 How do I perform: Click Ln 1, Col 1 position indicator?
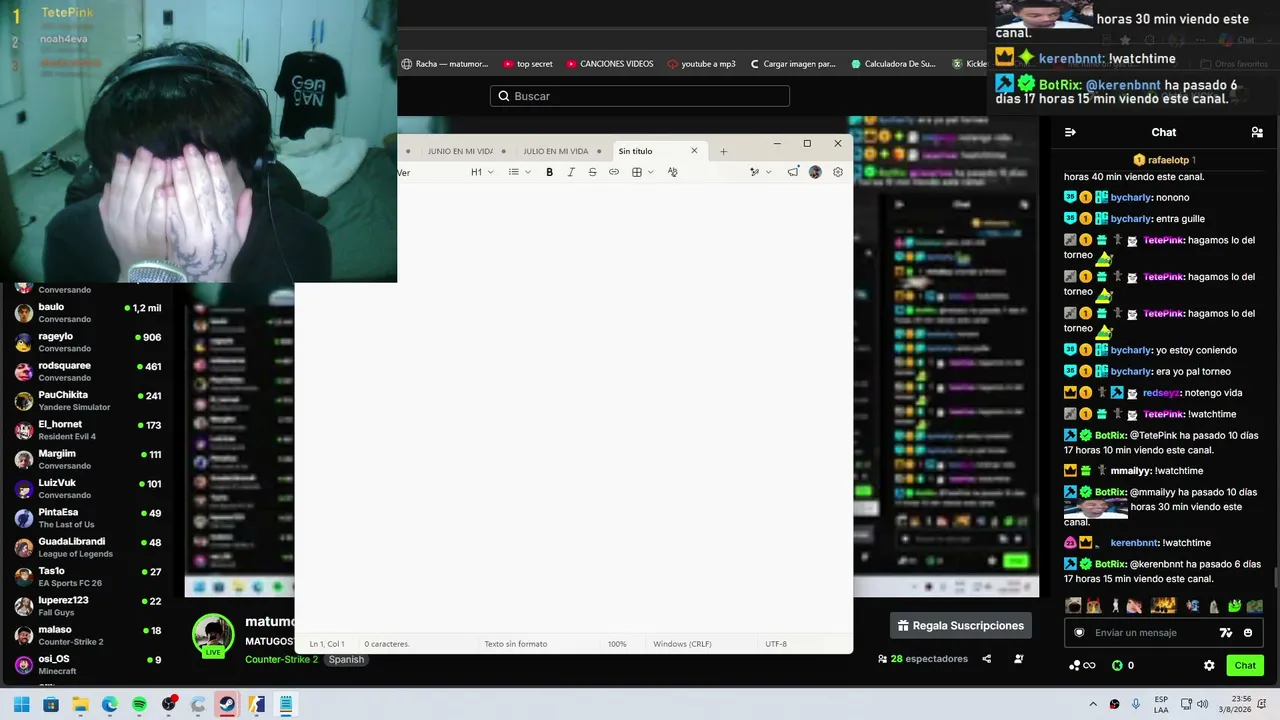tap(327, 644)
